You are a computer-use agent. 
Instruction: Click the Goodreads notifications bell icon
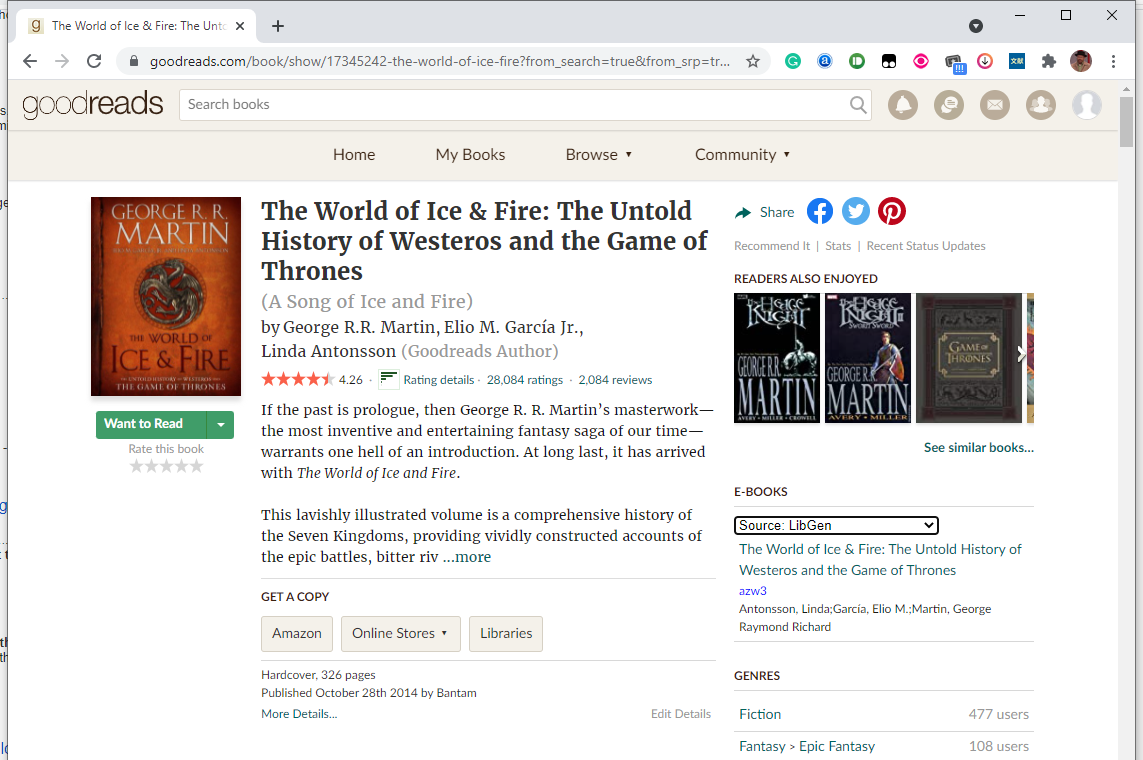click(902, 105)
